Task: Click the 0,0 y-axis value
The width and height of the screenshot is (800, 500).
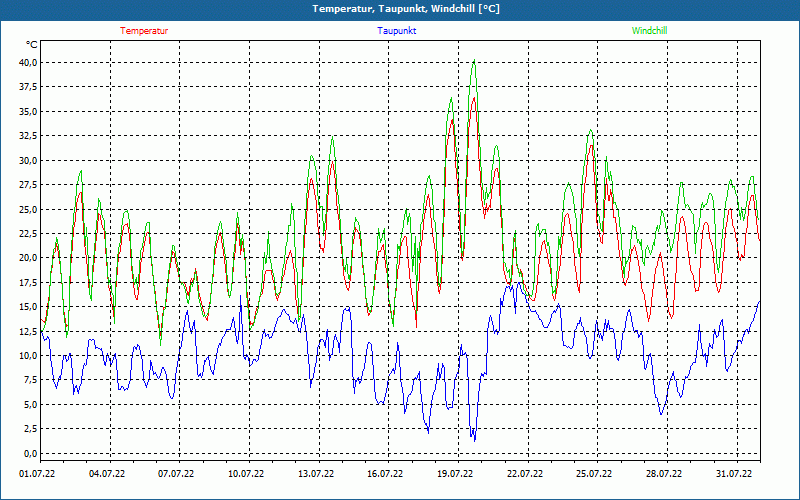Action: pyautogui.click(x=30, y=453)
